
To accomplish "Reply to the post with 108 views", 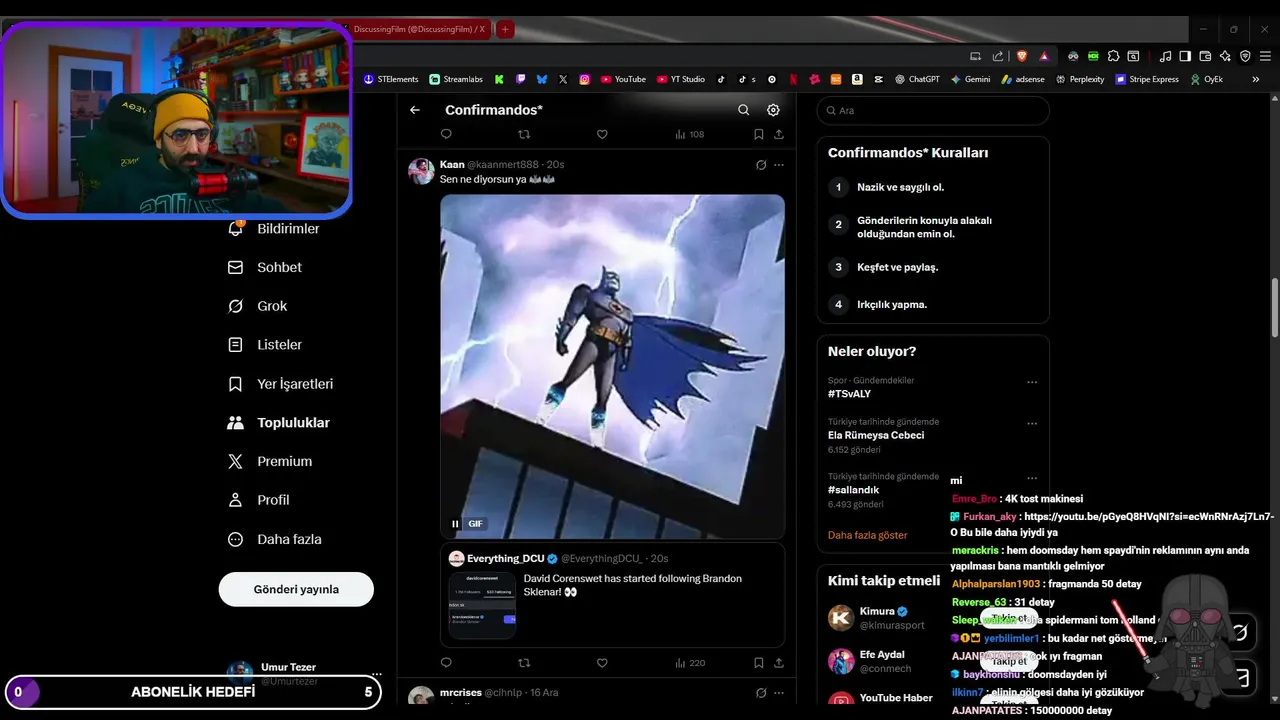I will (x=446, y=134).
